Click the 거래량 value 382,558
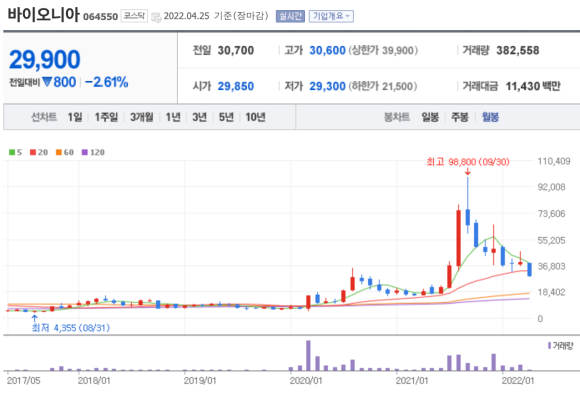The width and height of the screenshot is (580, 393). point(517,50)
